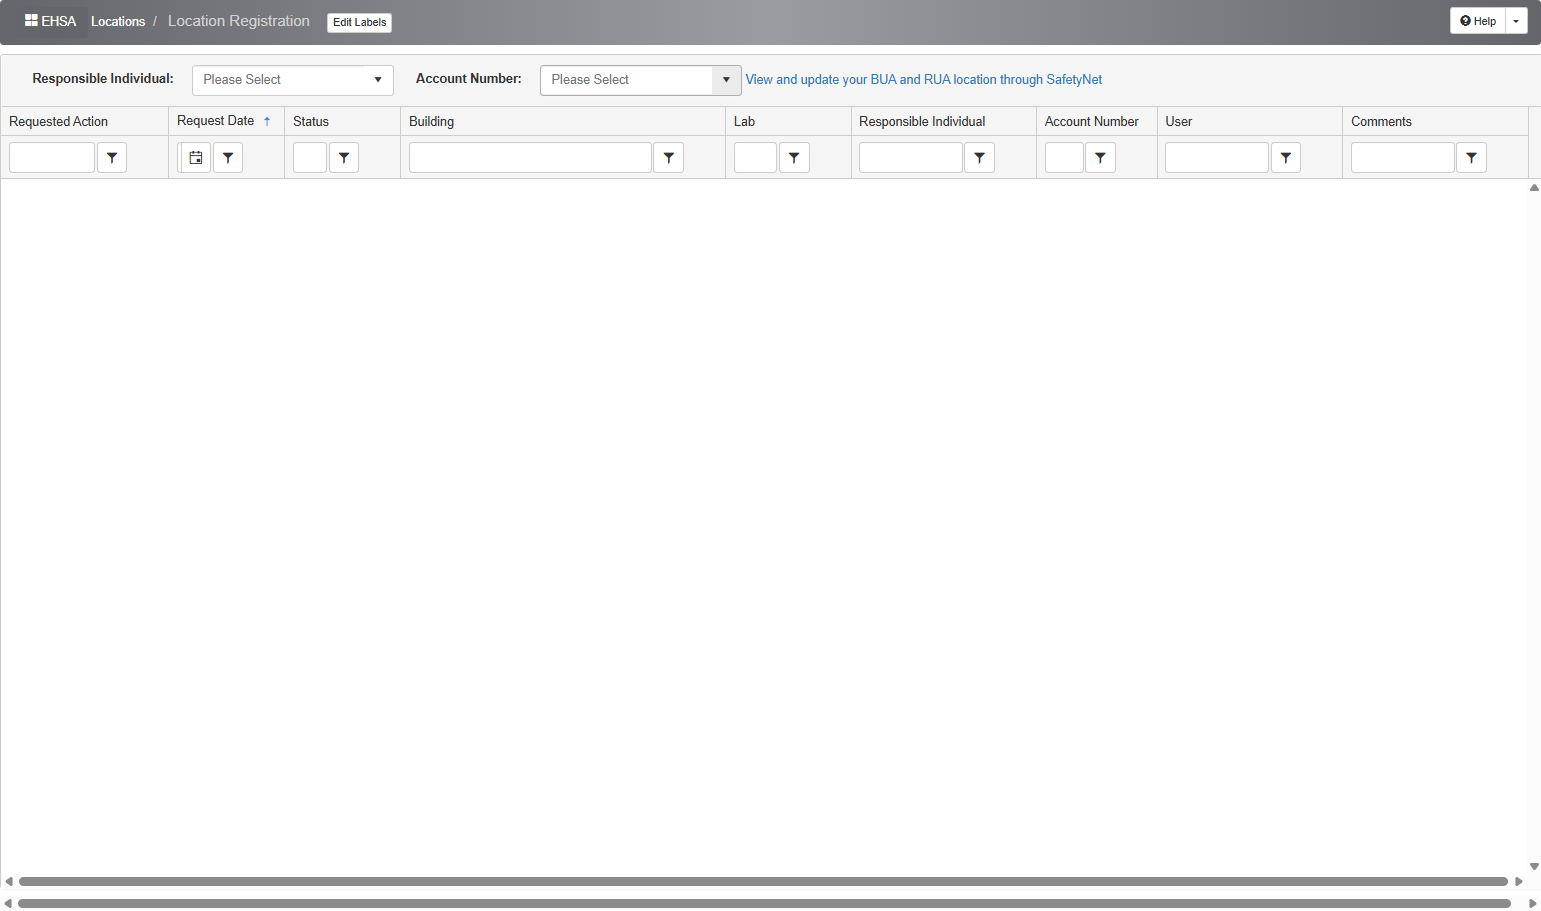Click the grid's vertical scroll down arrow

click(x=1534, y=867)
